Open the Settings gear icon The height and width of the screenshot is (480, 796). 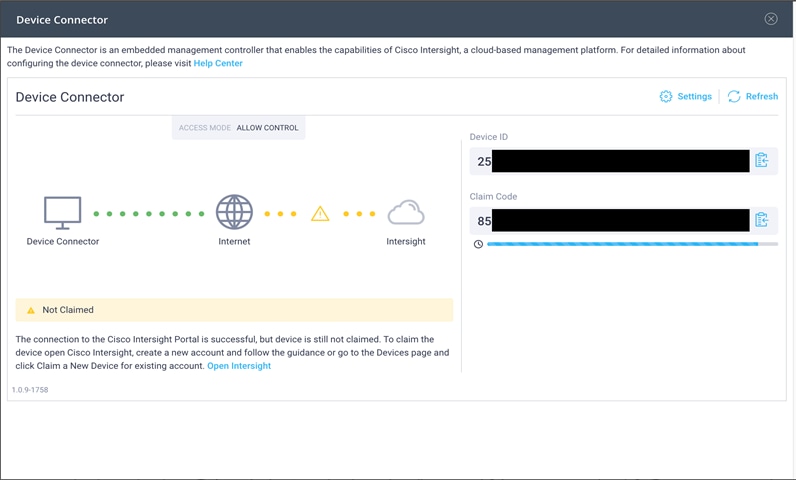point(666,96)
